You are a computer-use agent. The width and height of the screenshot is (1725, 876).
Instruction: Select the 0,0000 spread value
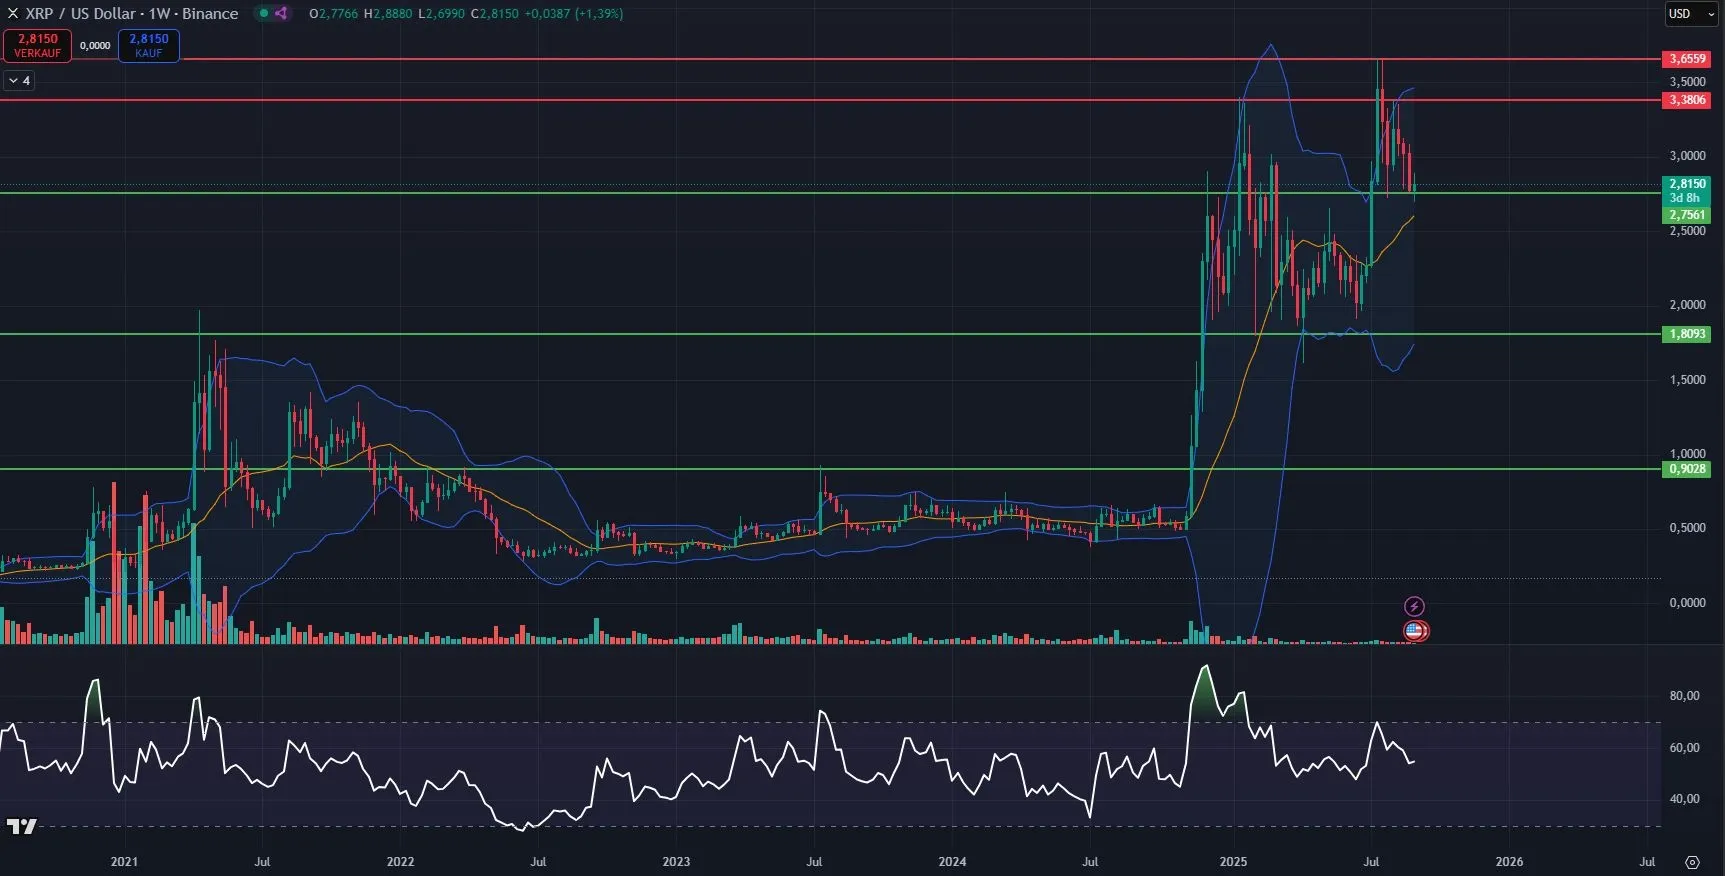click(95, 46)
